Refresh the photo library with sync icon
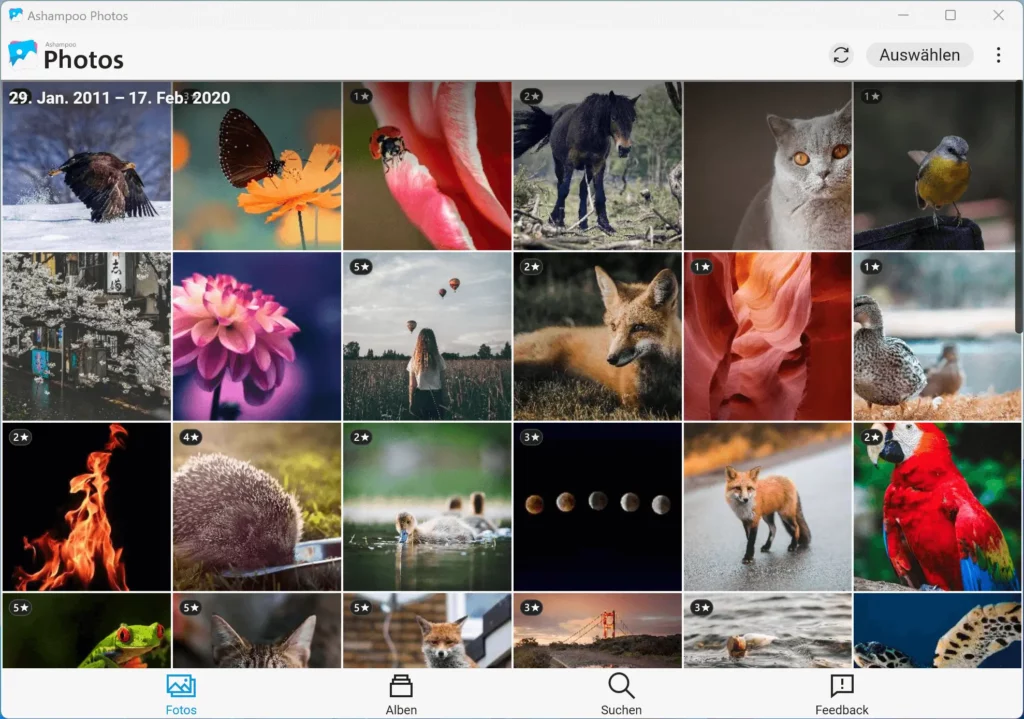Viewport: 1024px width, 719px height. pos(841,55)
